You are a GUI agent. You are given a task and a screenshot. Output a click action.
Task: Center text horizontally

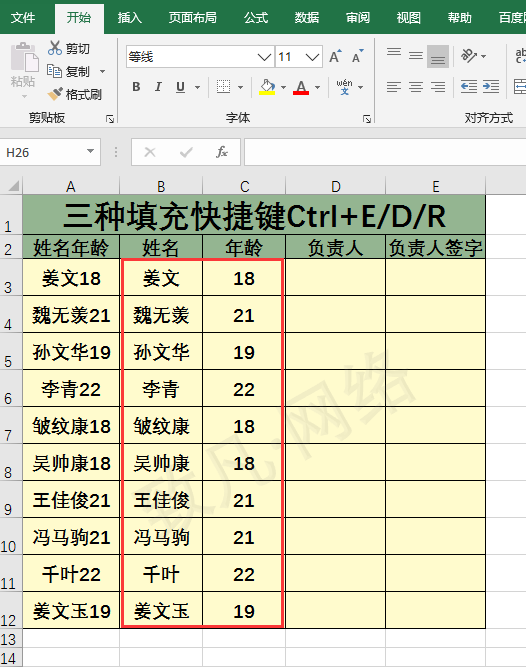[416, 87]
